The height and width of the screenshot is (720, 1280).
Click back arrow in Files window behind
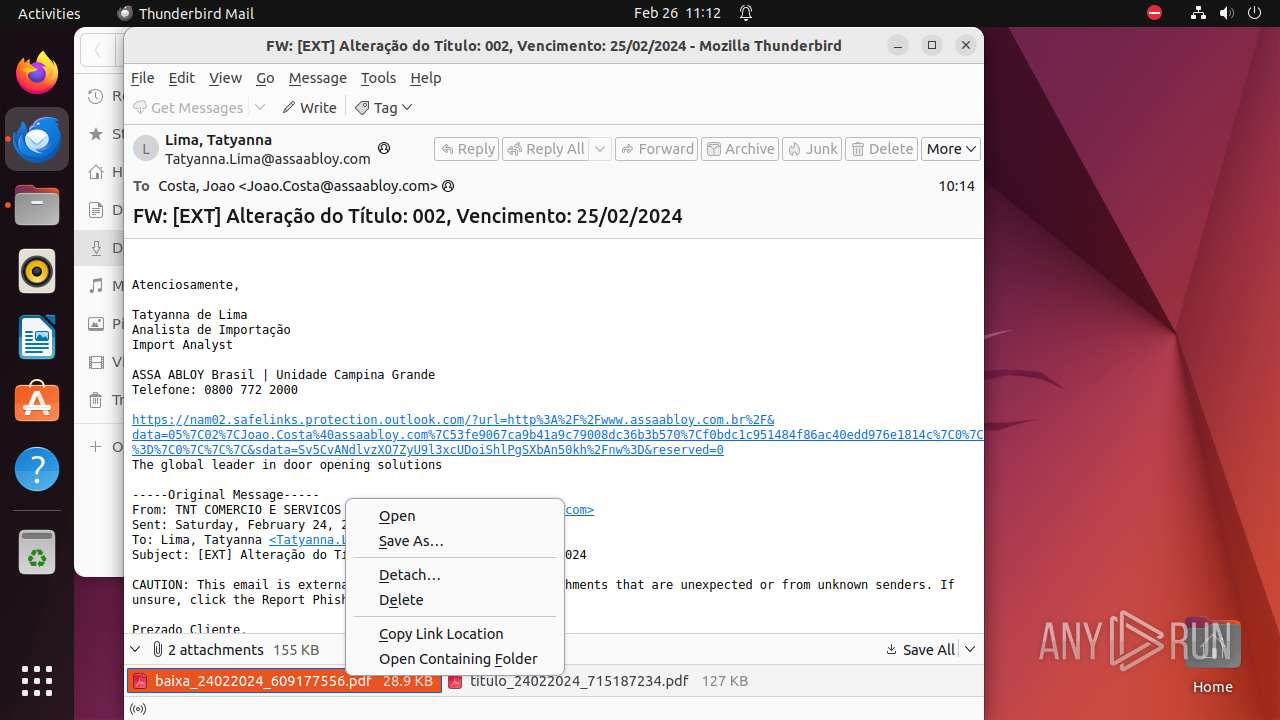[x=97, y=50]
